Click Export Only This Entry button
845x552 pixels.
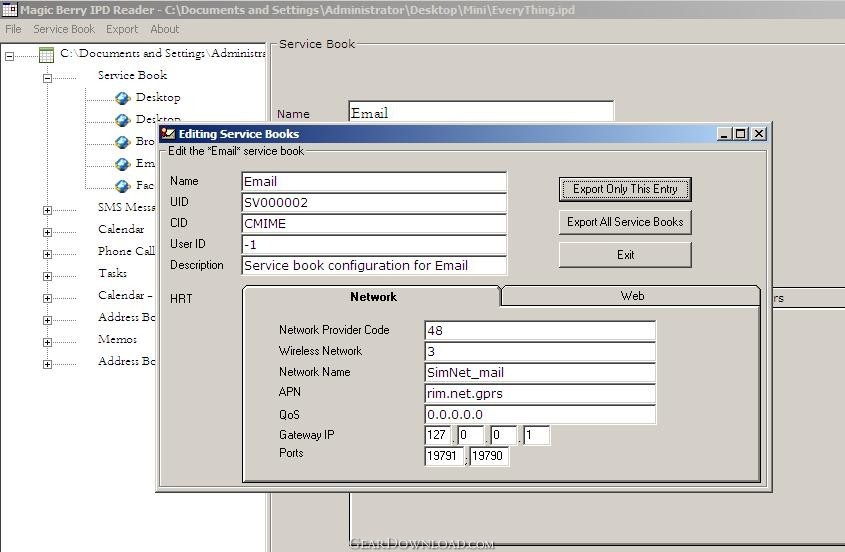pyautogui.click(x=625, y=189)
